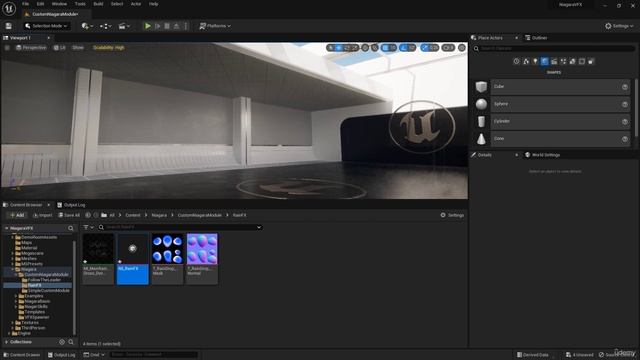Select the Lights category icon
The height and width of the screenshot is (360, 640).
pyautogui.click(x=535, y=61)
